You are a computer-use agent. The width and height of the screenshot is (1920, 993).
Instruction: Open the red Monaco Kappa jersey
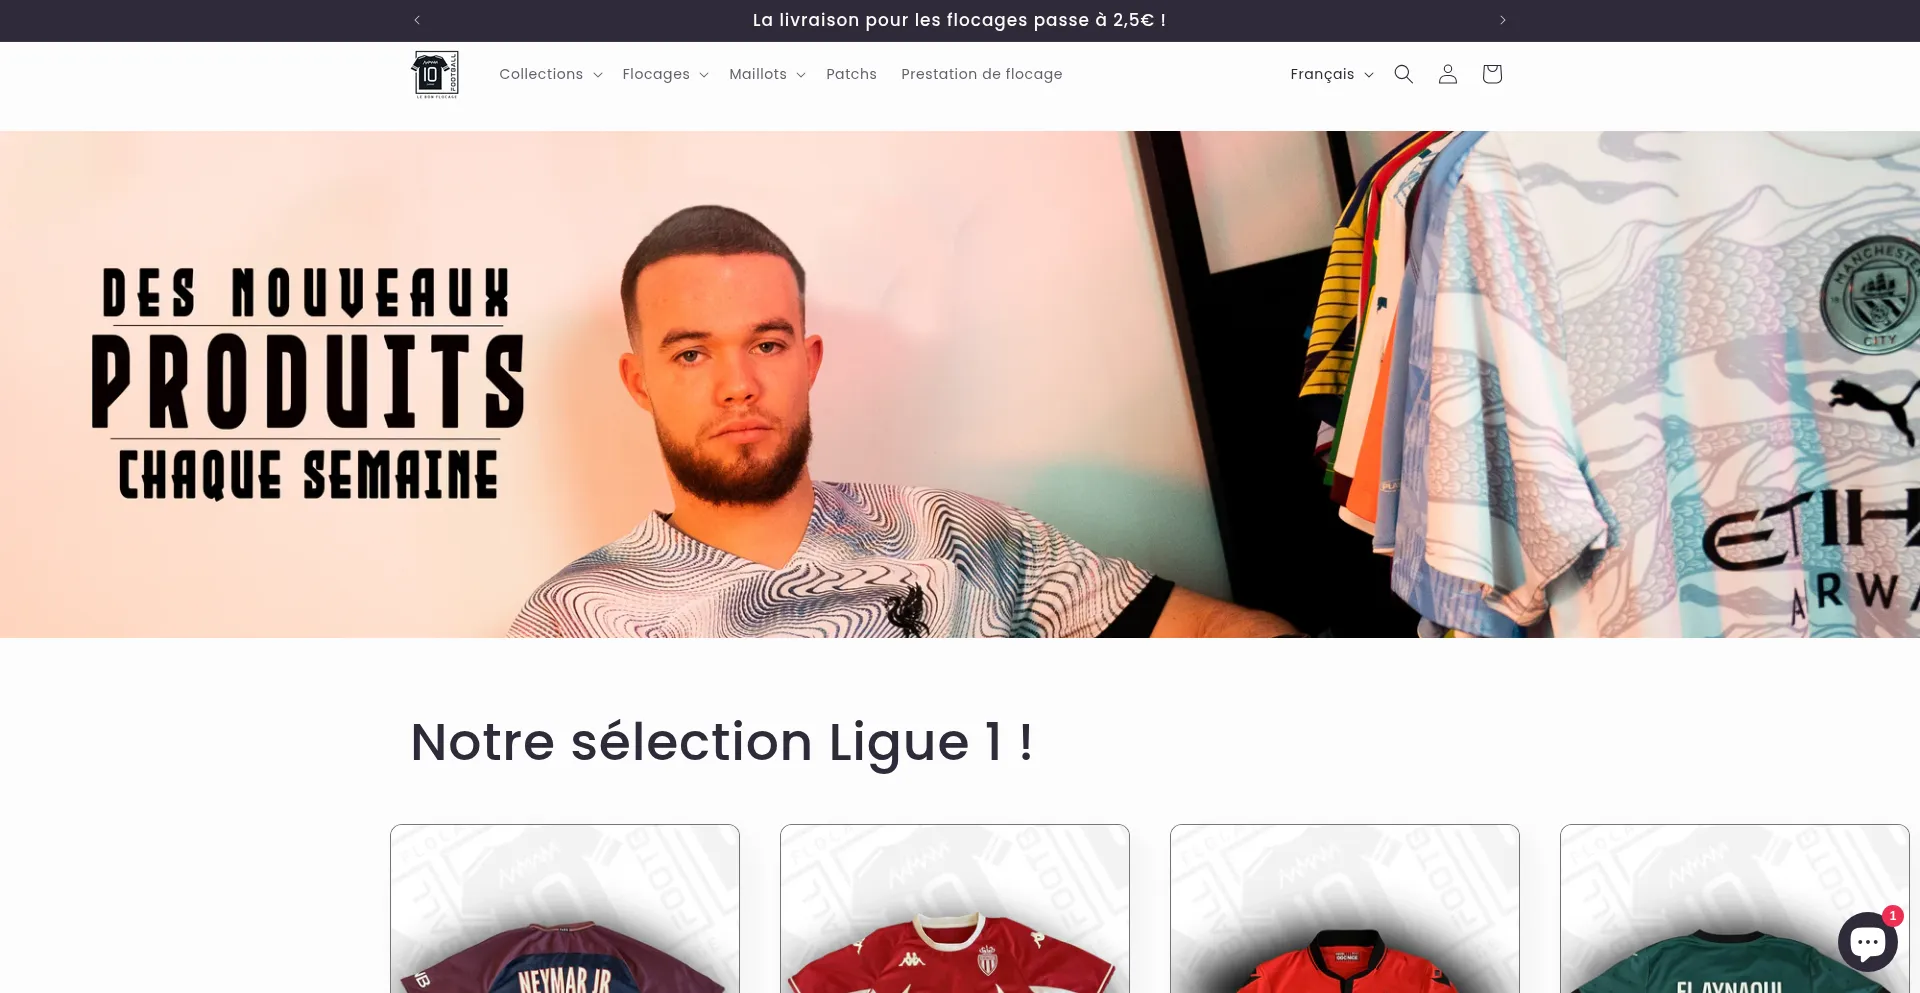[x=955, y=909]
